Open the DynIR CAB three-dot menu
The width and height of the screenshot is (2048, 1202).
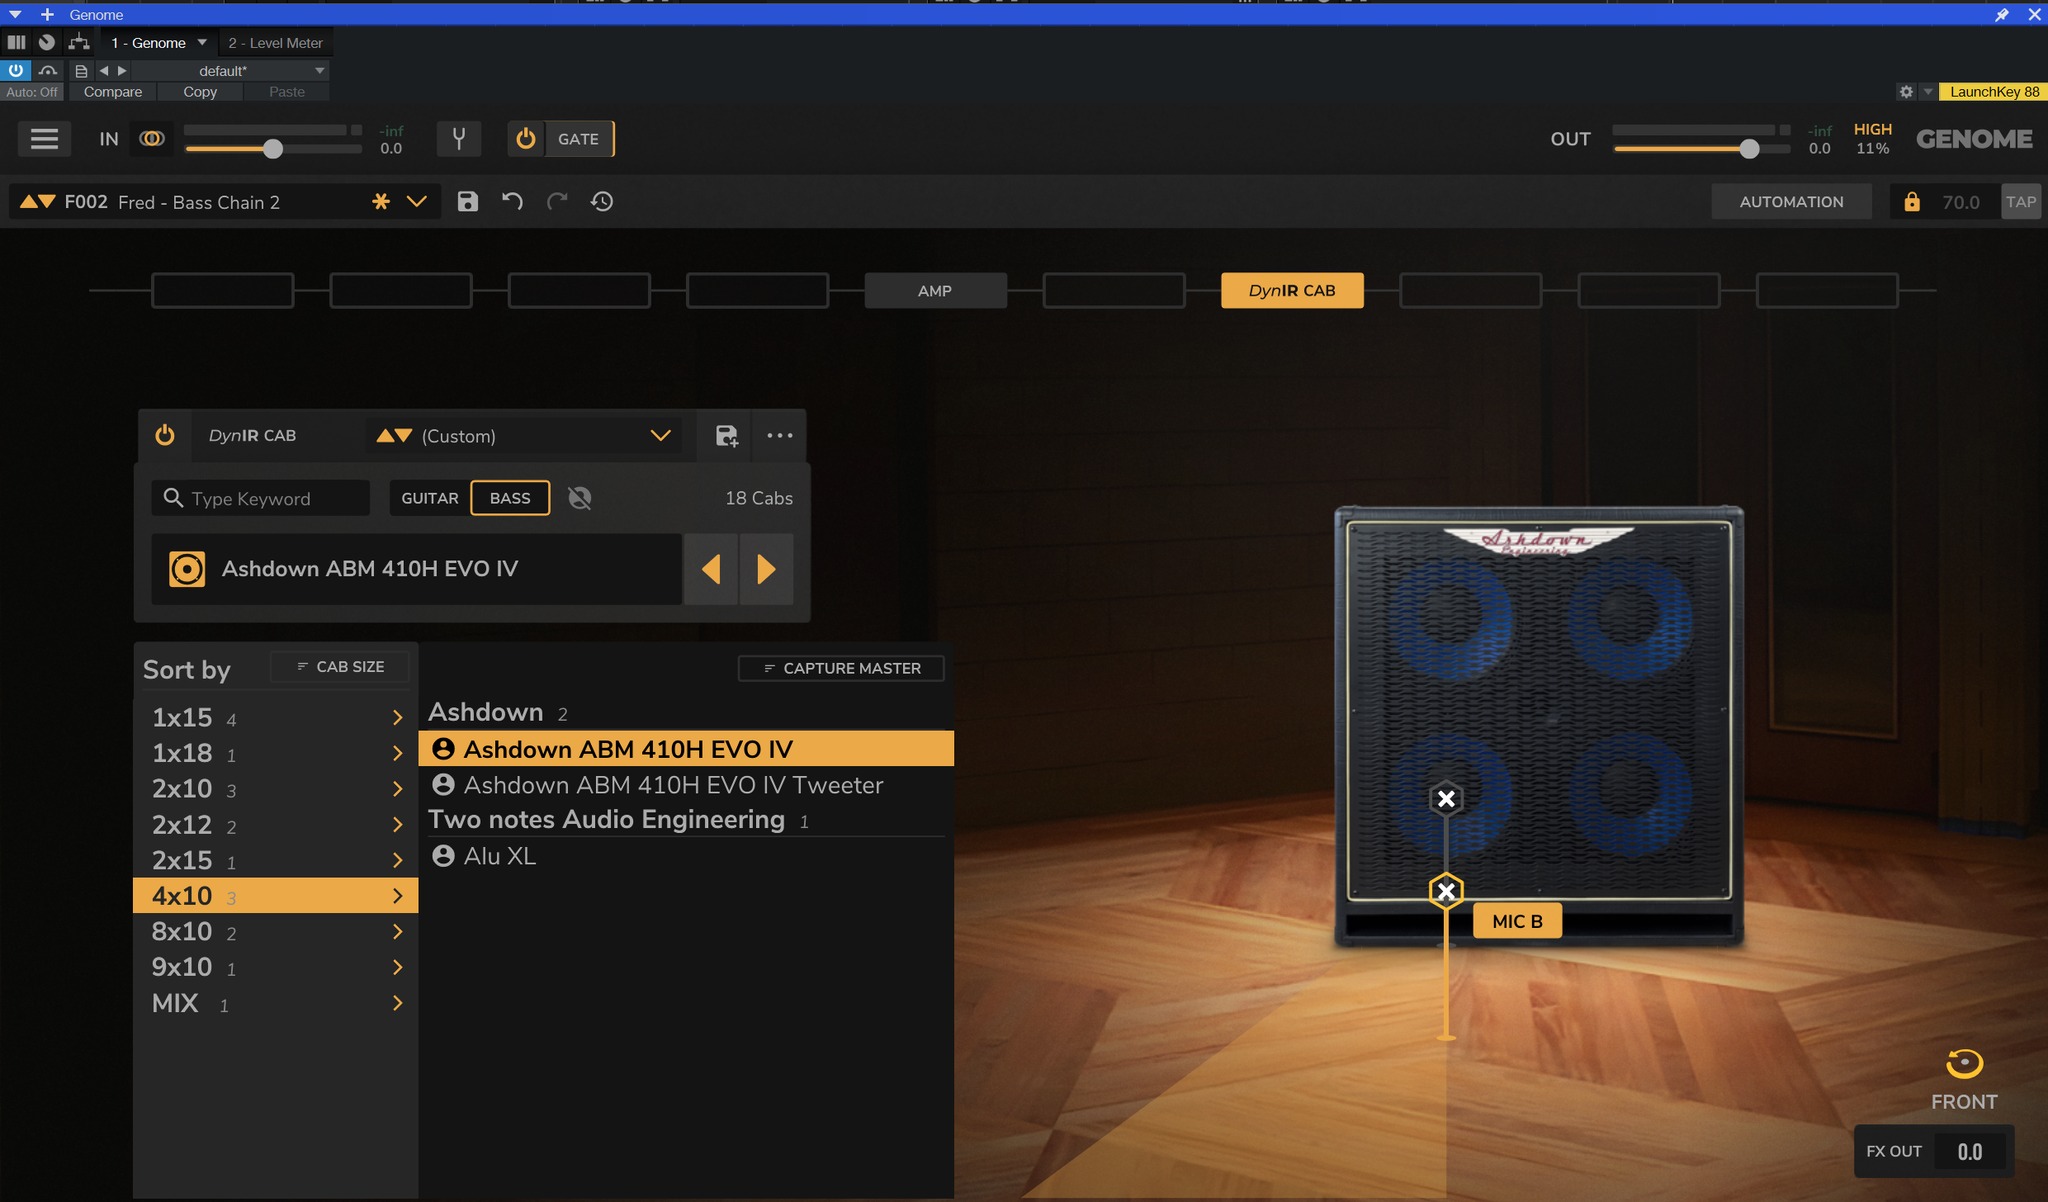coord(780,436)
